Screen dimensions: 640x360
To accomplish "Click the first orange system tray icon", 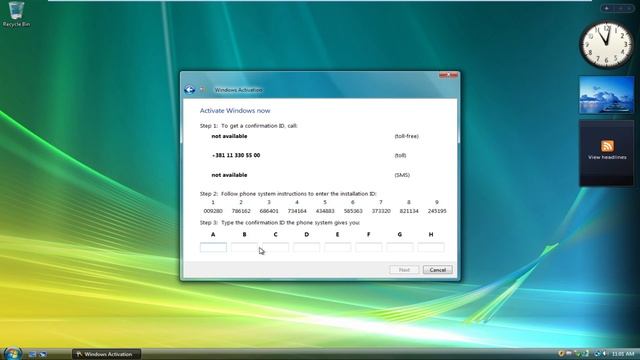I will coord(561,353).
